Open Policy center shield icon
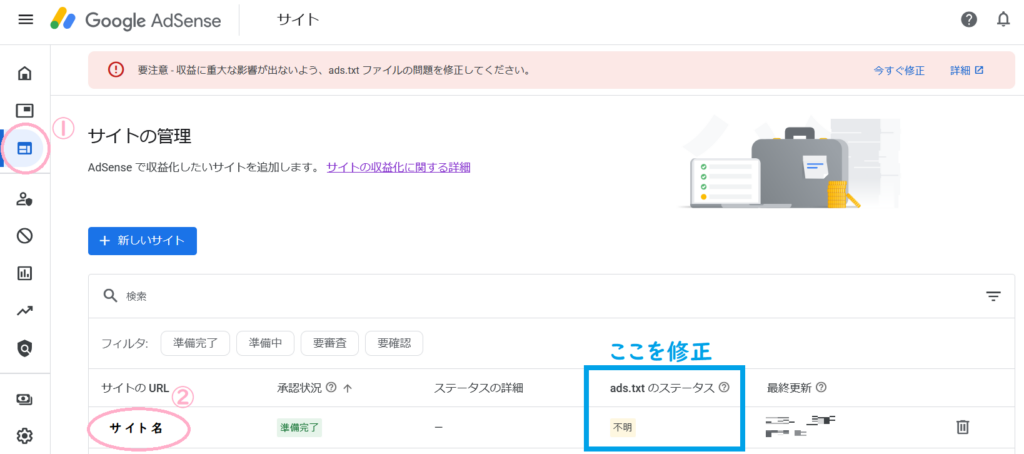This screenshot has width=1024, height=454. click(25, 348)
